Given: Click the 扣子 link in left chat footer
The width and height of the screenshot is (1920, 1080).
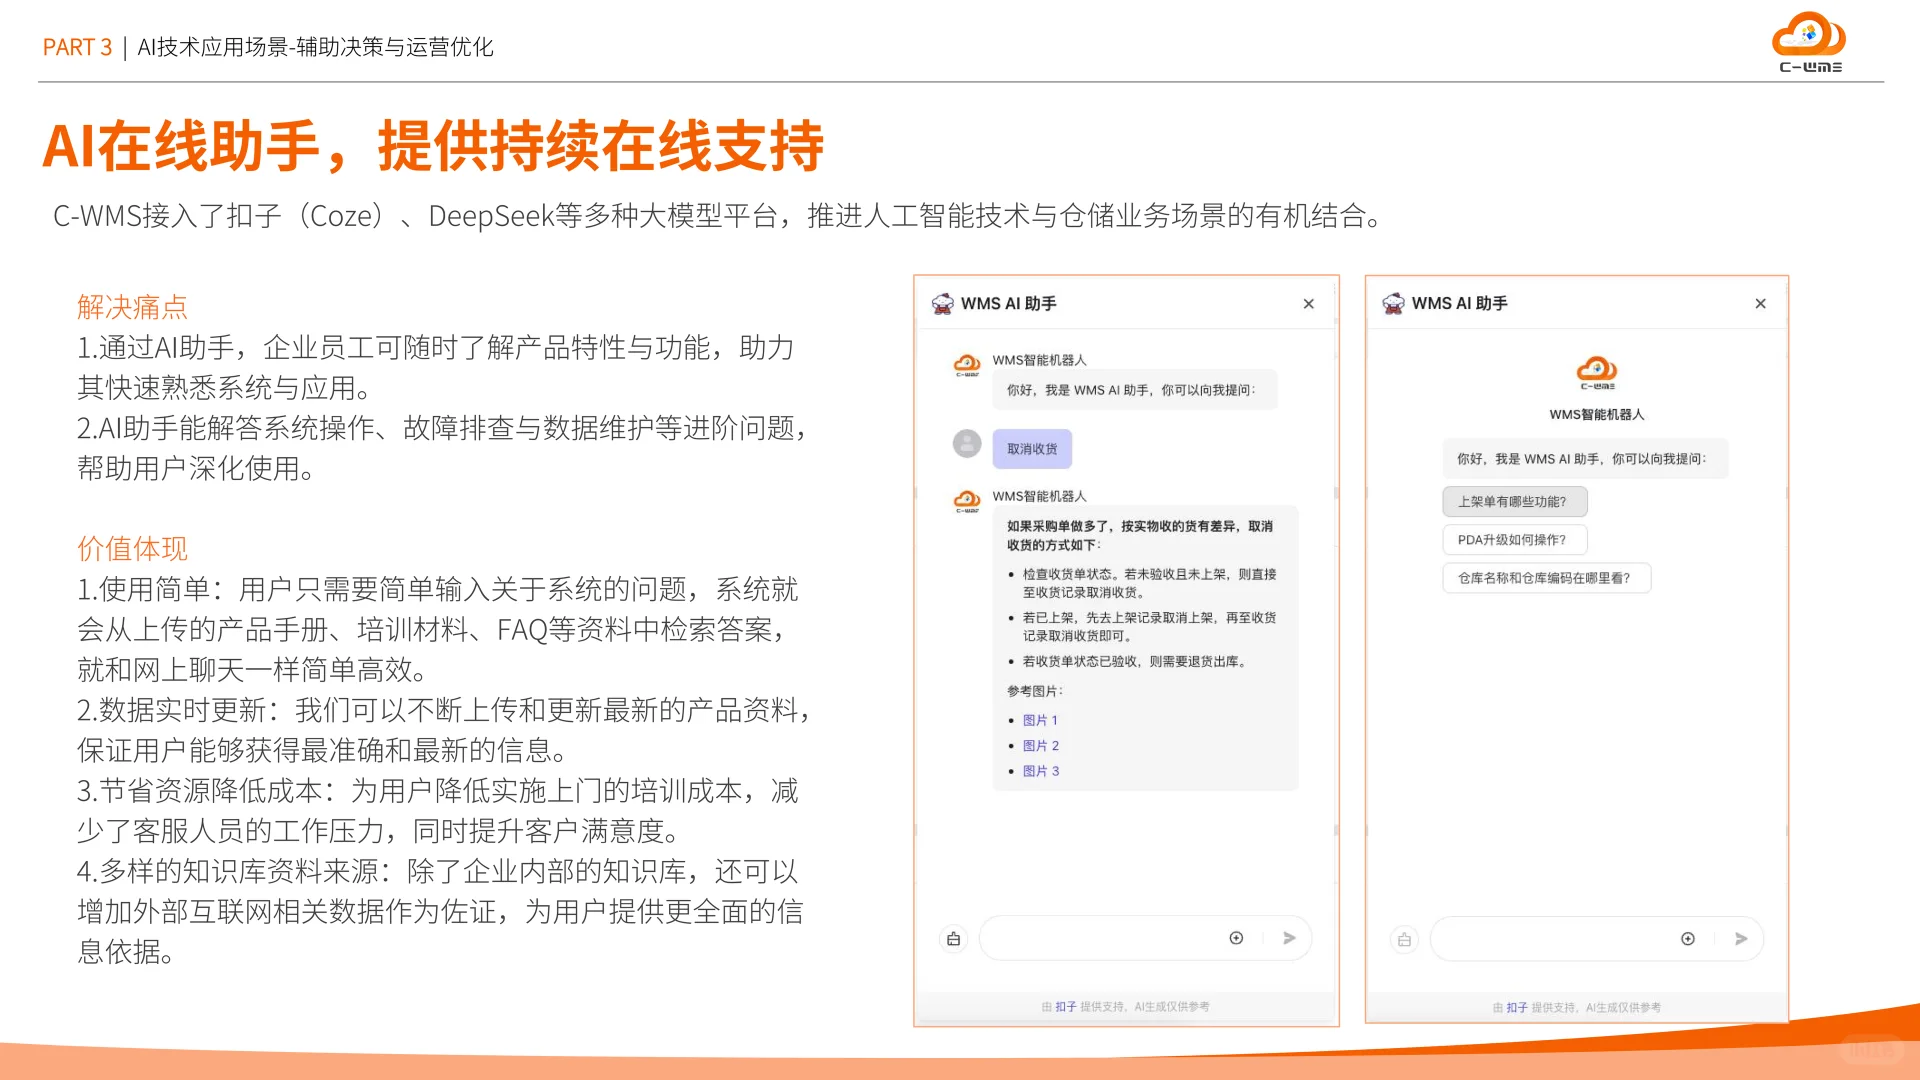Looking at the screenshot, I should pyautogui.click(x=1064, y=1007).
